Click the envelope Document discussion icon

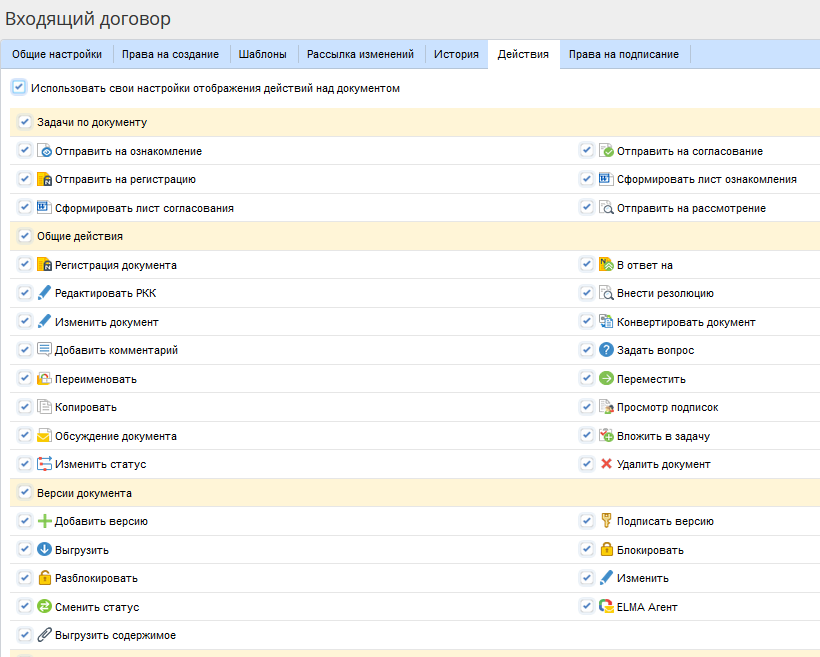coord(44,436)
